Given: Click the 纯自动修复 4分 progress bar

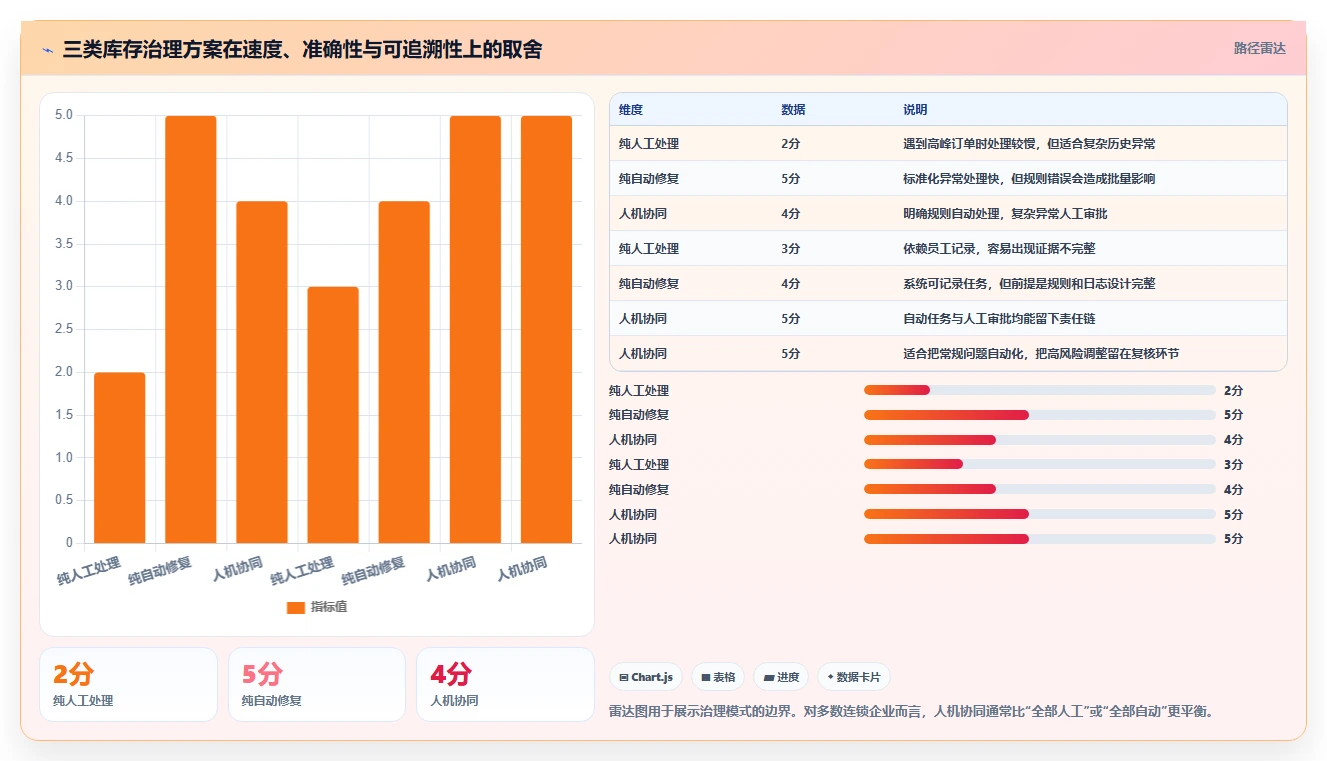Looking at the screenshot, I should point(1040,489).
